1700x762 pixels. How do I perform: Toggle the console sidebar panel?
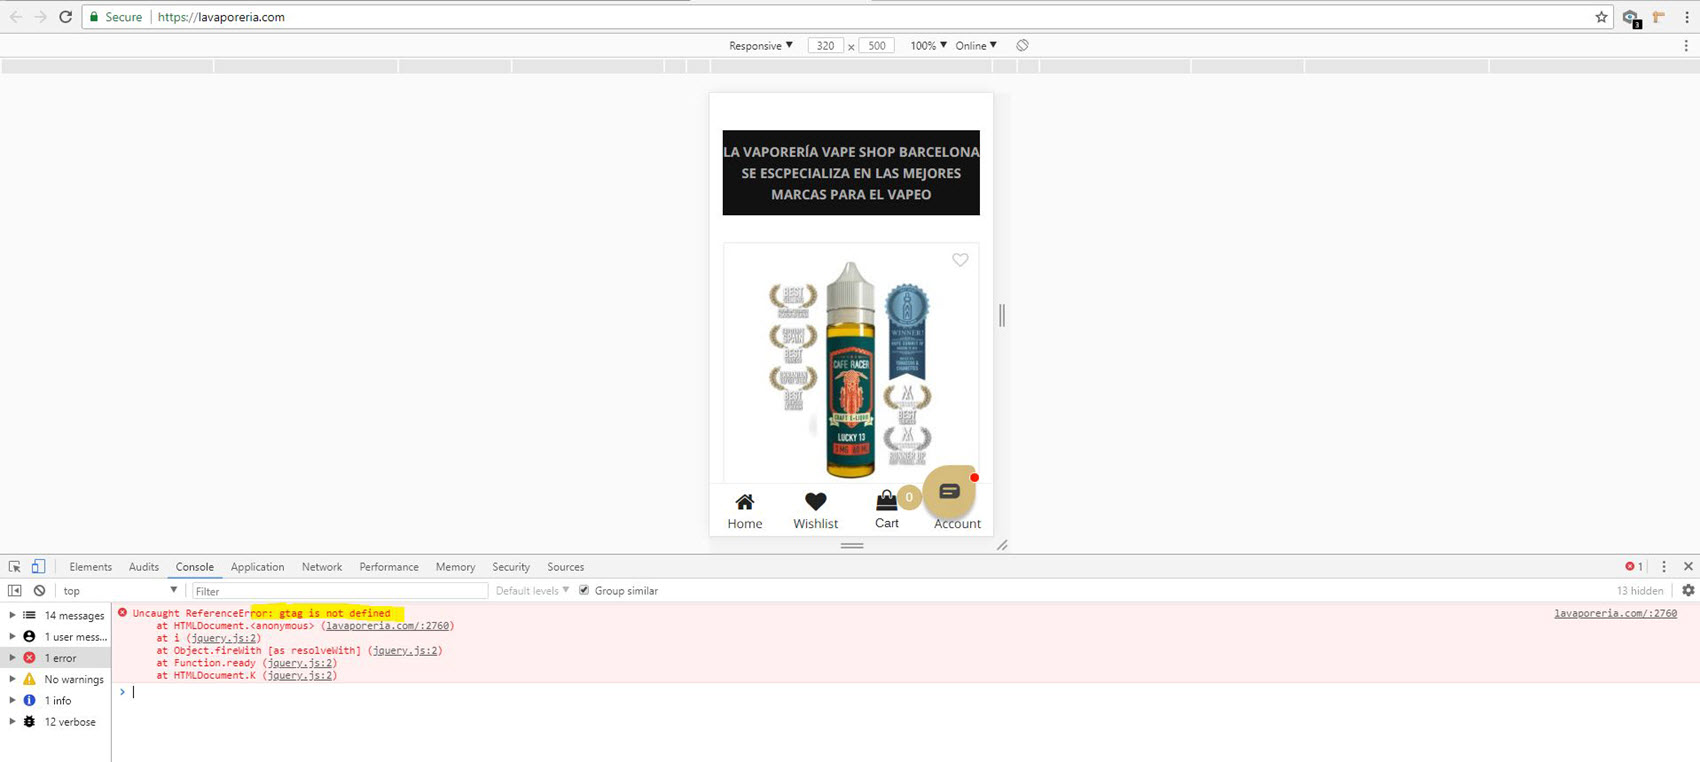coord(15,591)
